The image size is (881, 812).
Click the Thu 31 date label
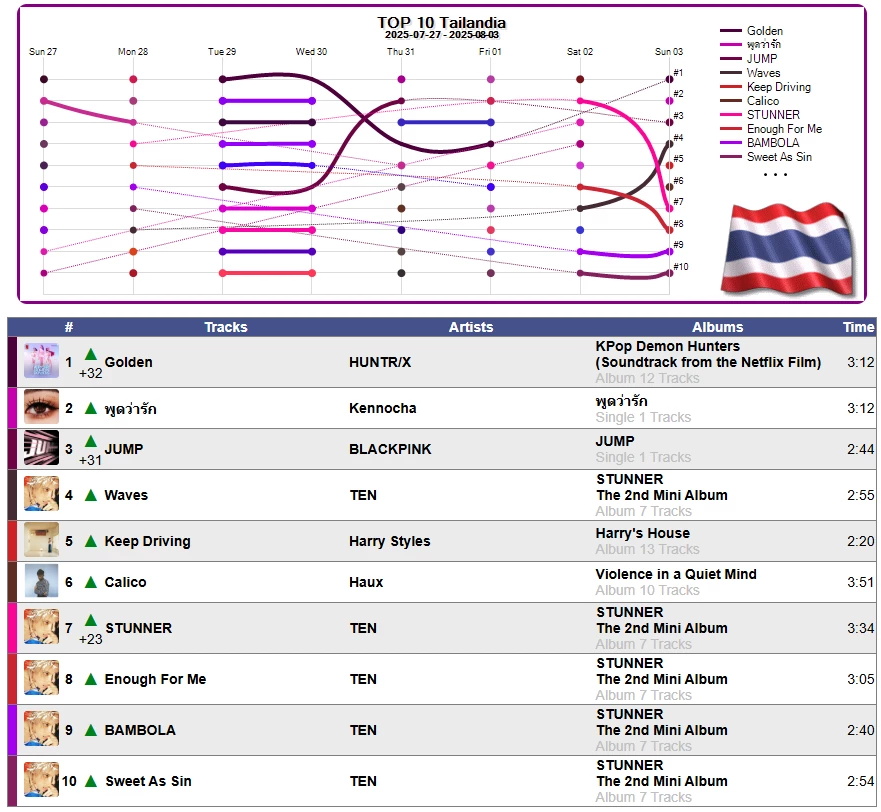[401, 52]
